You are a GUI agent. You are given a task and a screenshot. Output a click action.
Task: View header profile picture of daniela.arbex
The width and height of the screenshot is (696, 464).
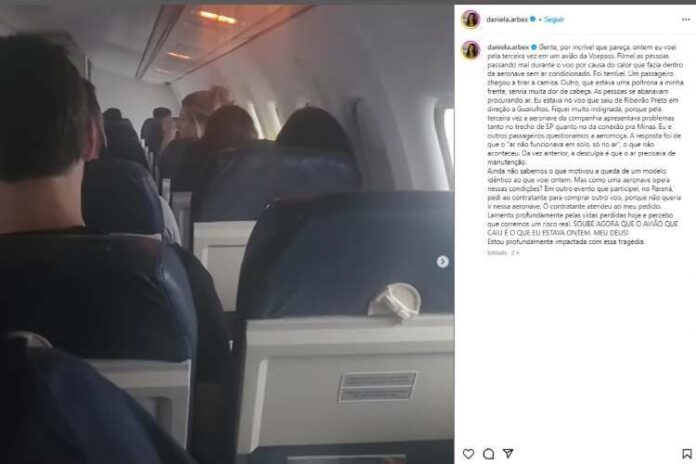pos(471,20)
